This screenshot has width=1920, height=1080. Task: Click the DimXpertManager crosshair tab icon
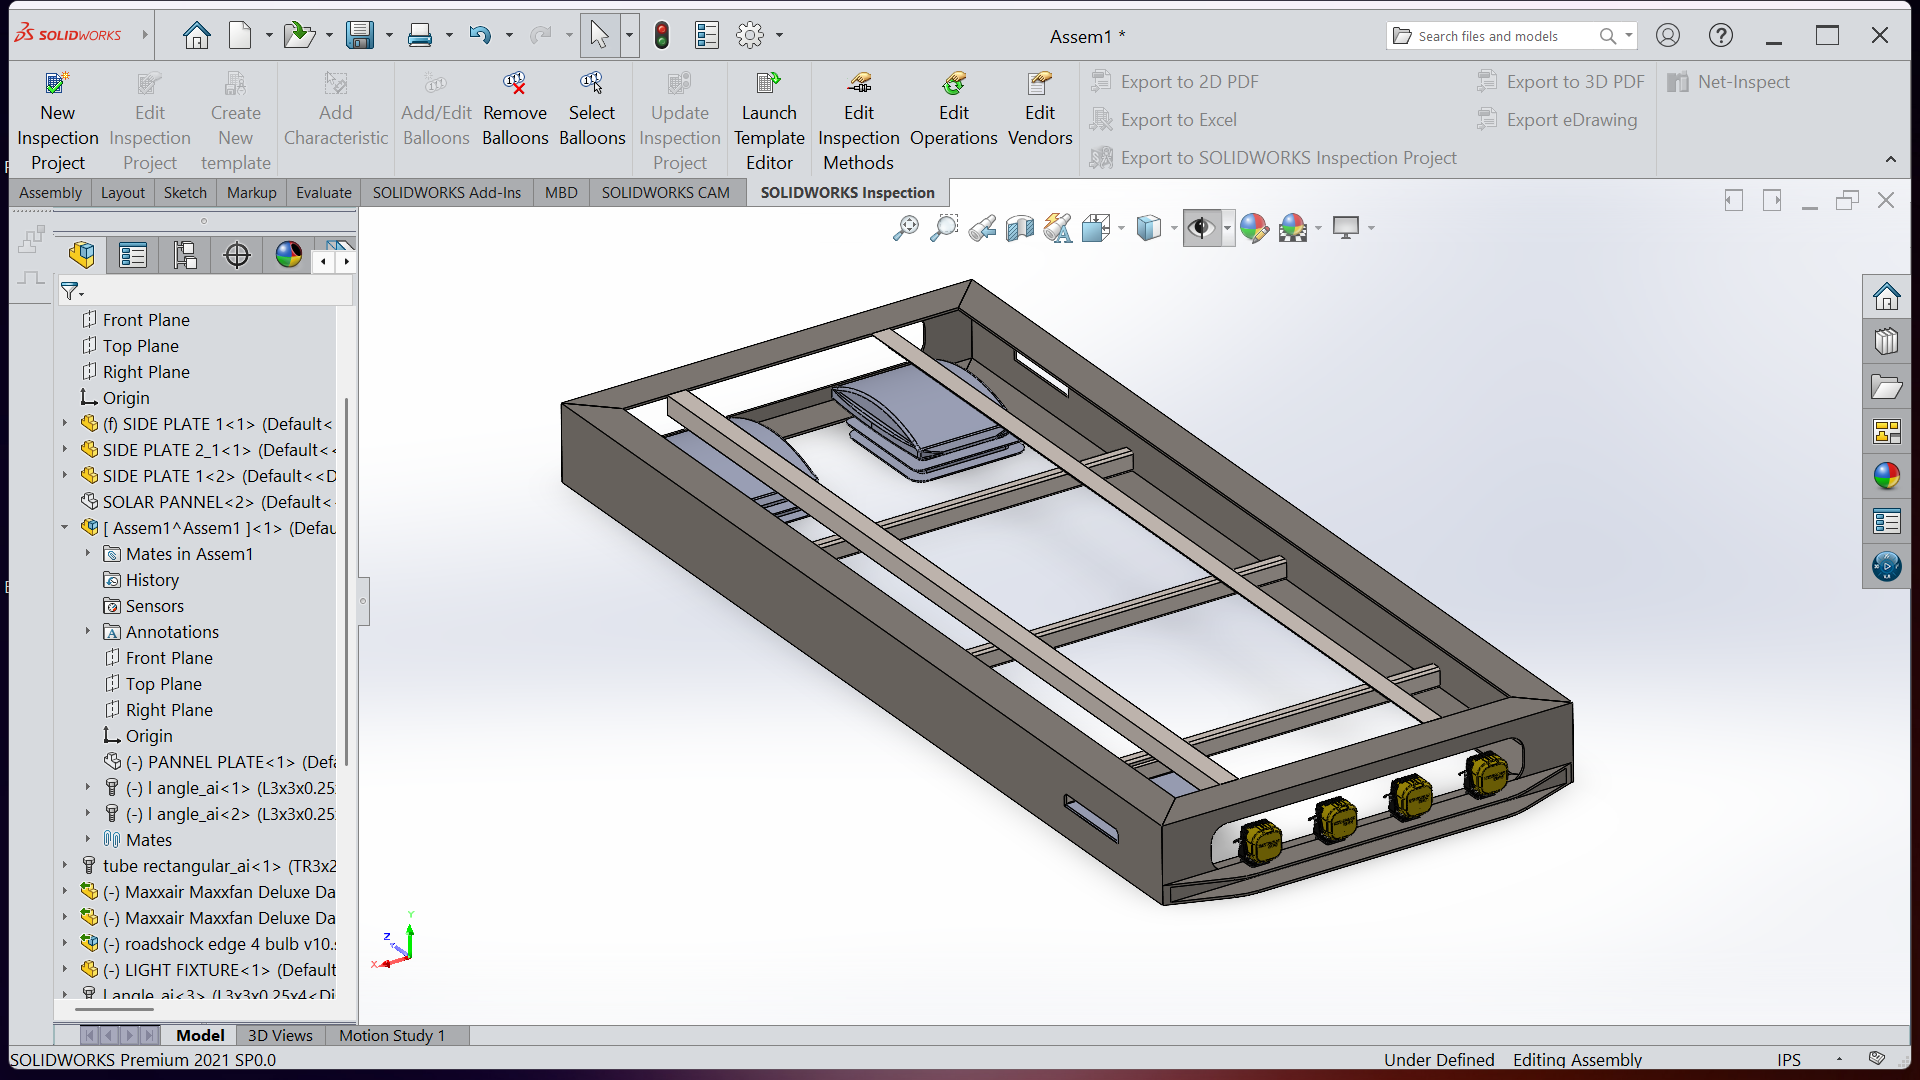tap(237, 256)
